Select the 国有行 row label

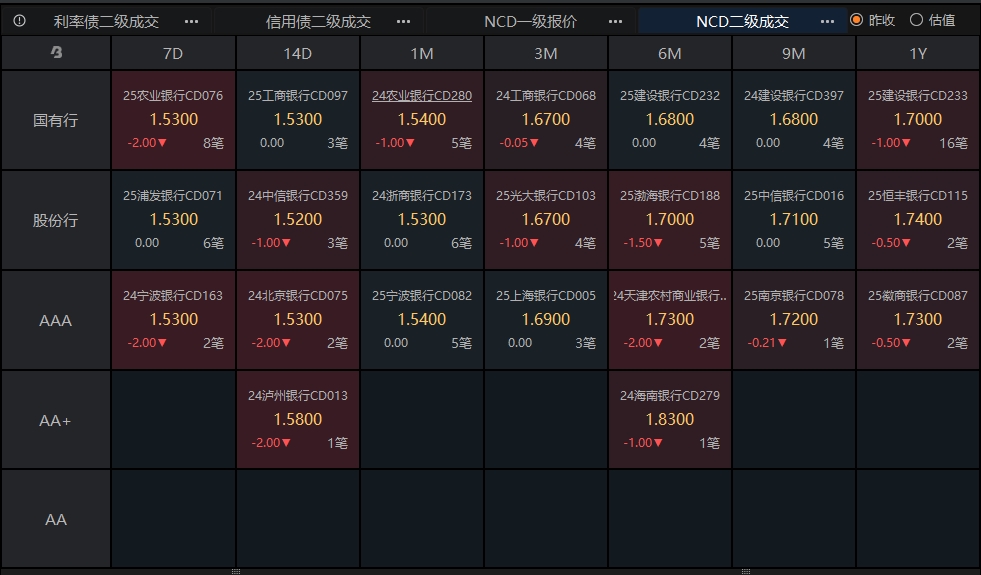pyautogui.click(x=56, y=120)
